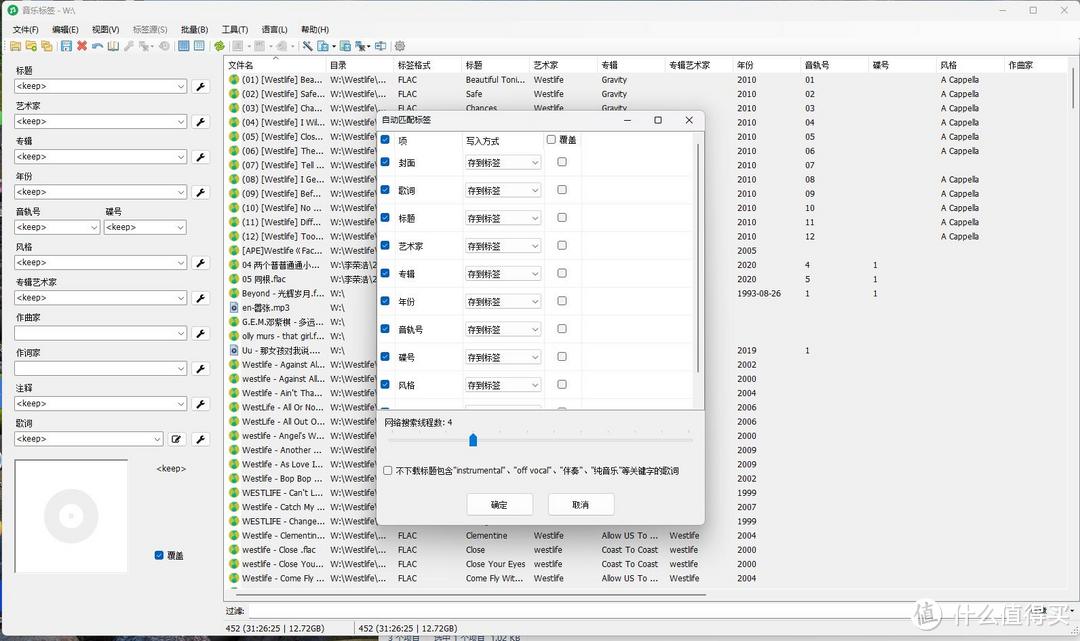
Task: Open the gear settings icon in toolbar
Action: point(400,46)
